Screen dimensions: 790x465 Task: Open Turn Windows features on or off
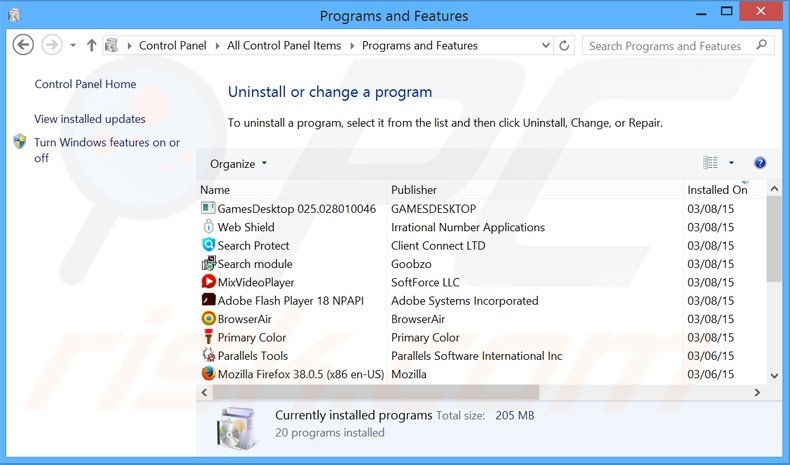(x=107, y=150)
